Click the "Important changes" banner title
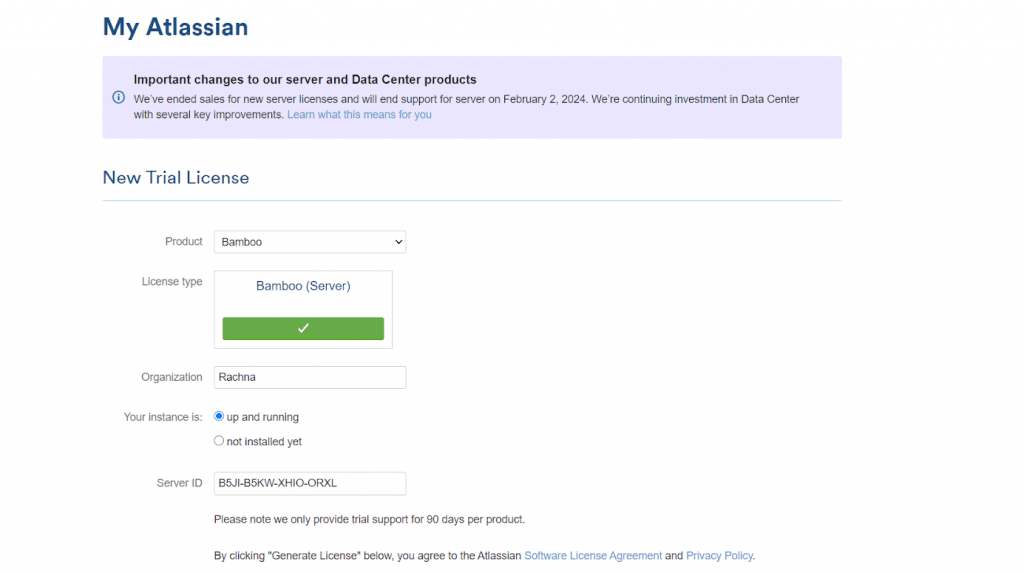Viewport: 1024px width, 573px height. pos(305,80)
